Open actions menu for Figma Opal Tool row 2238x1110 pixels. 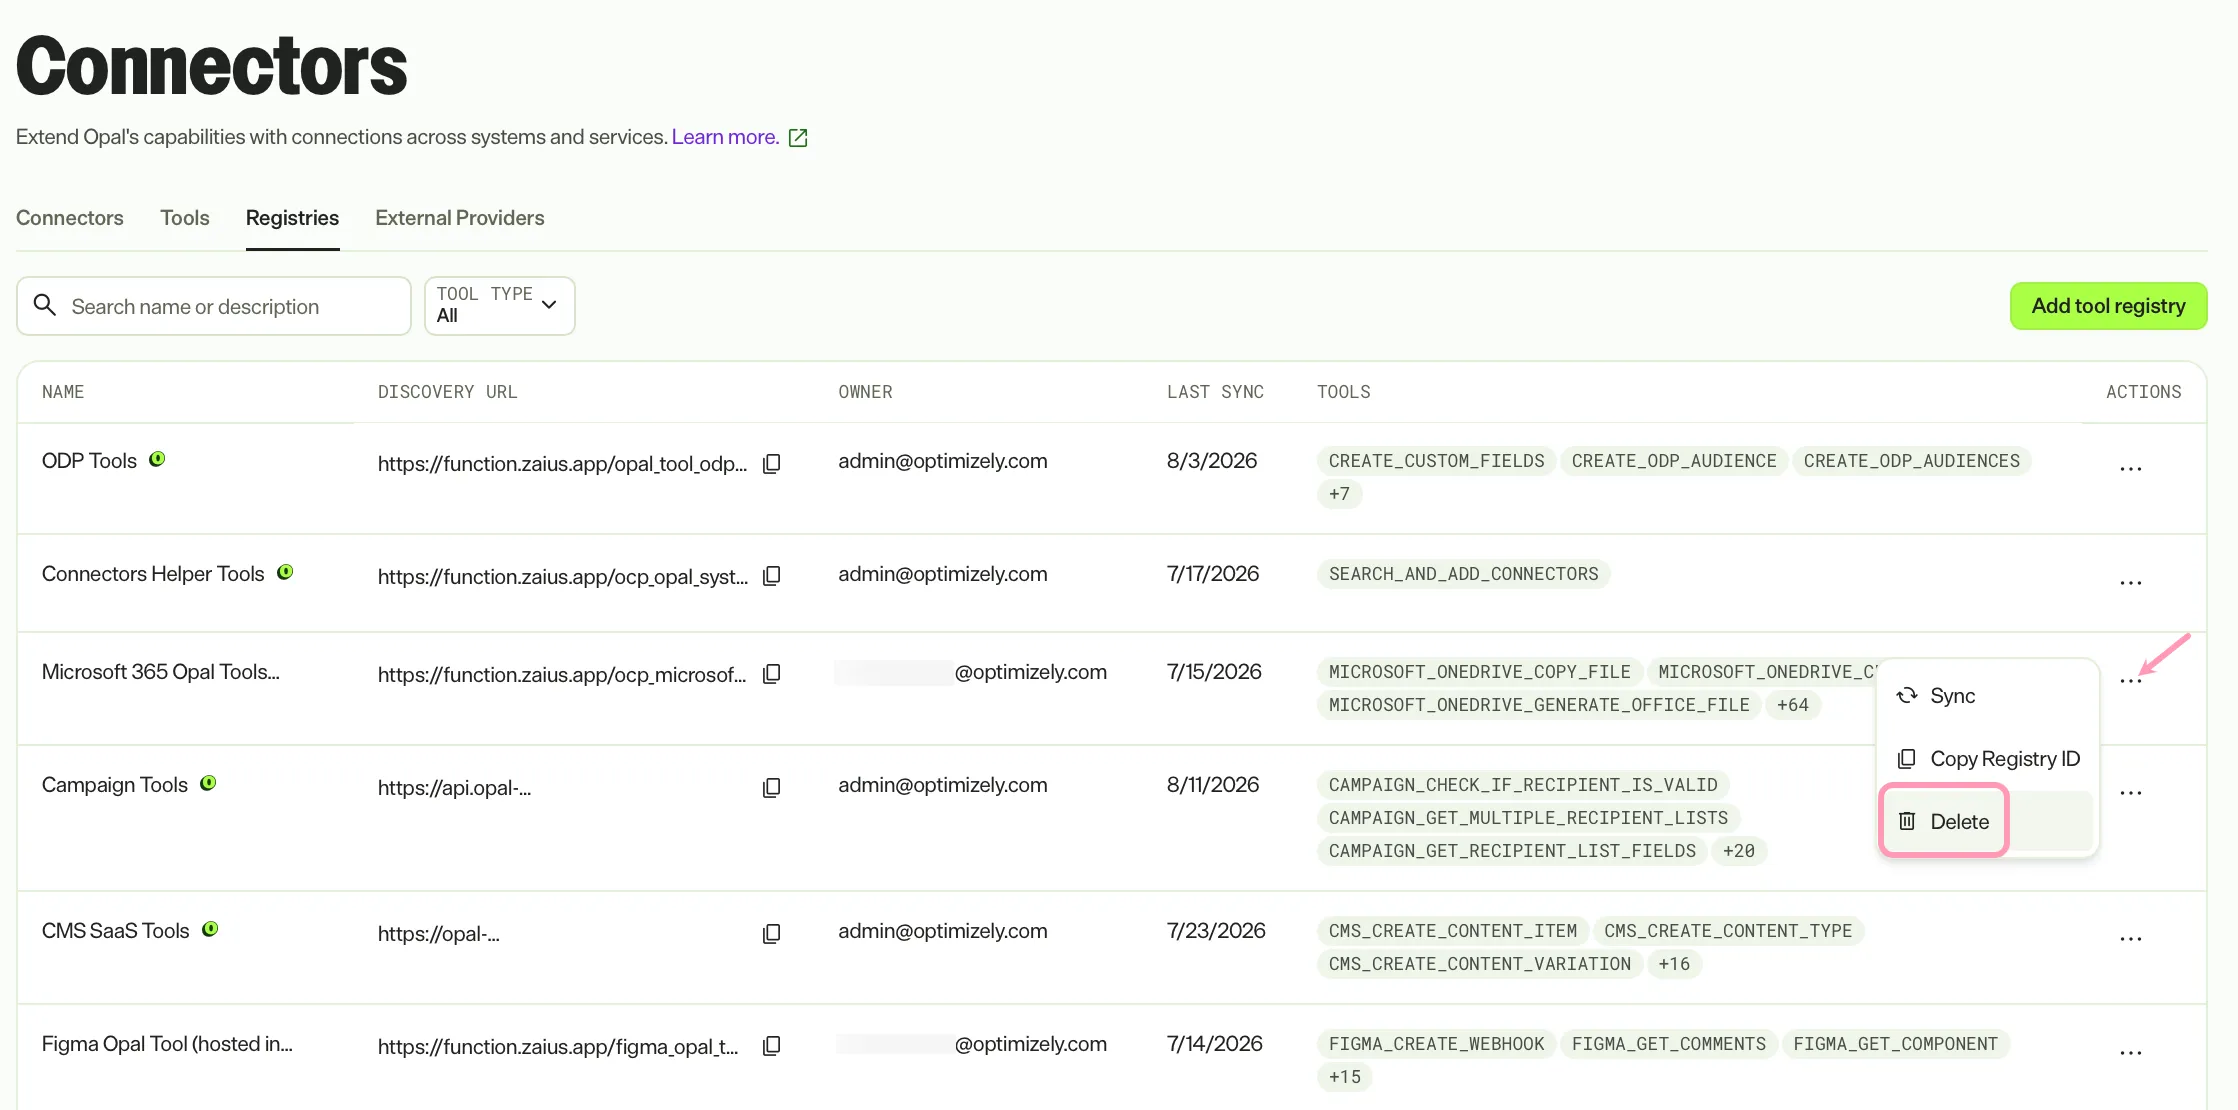2130,1053
